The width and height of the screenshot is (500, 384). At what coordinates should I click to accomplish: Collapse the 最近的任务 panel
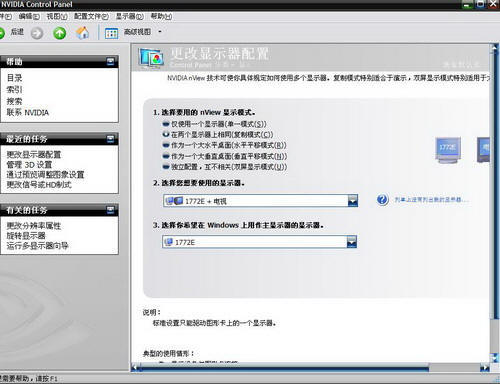tap(110, 139)
